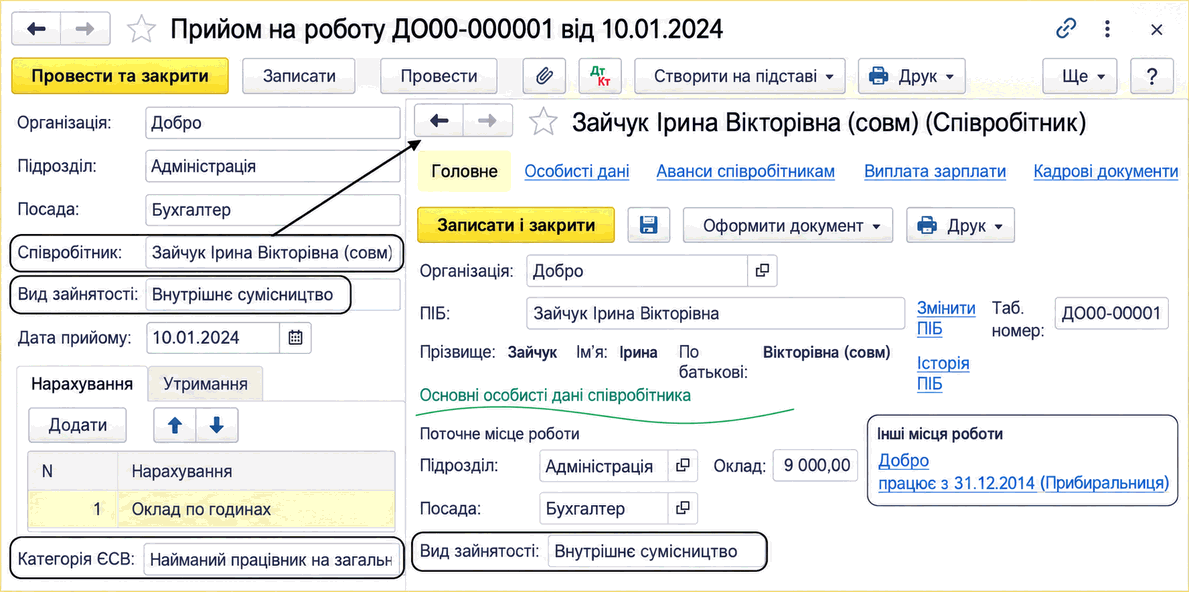Click Провести та закрити button
This screenshot has height=592, width=1189.
[x=120, y=76]
